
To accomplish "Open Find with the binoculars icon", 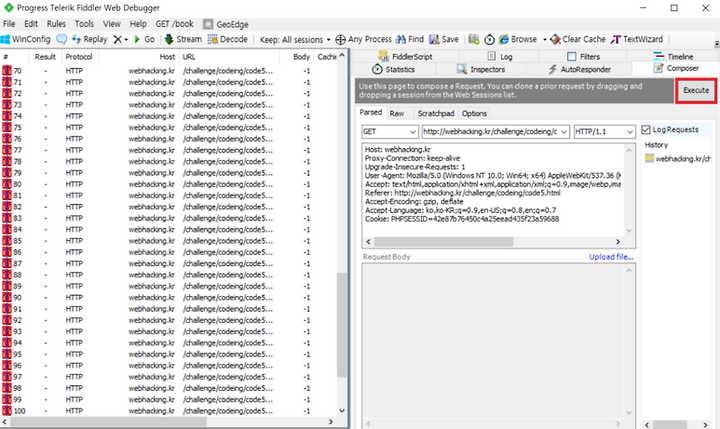I will pos(401,40).
